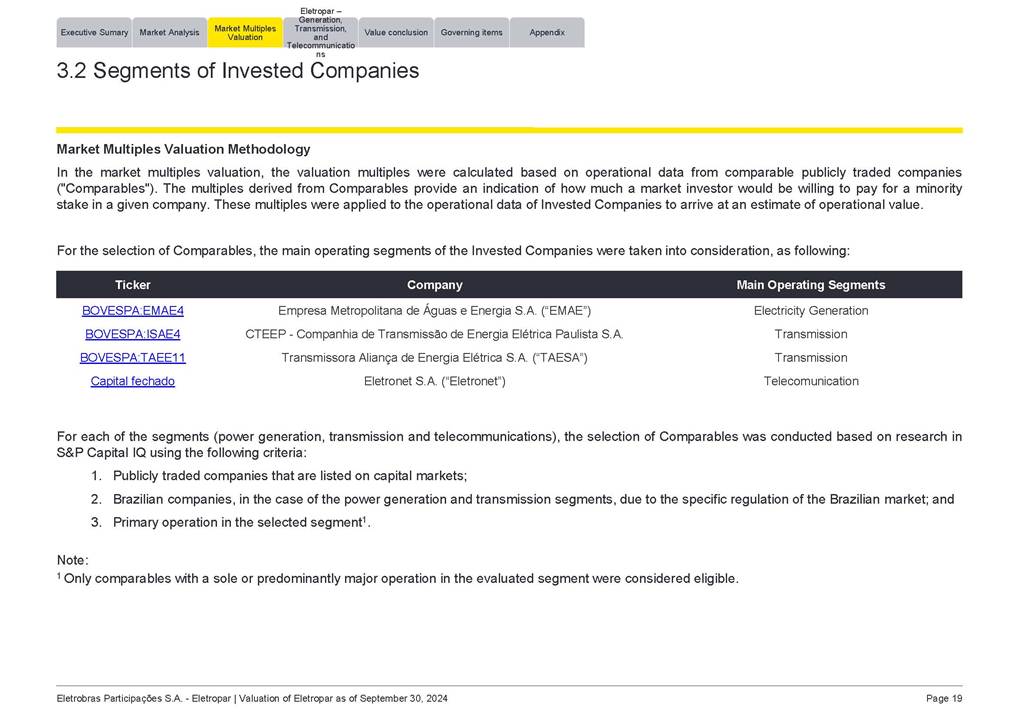Click the Page 19 number in footer
Image resolution: width=1019 pixels, height=720 pixels.
[944, 698]
